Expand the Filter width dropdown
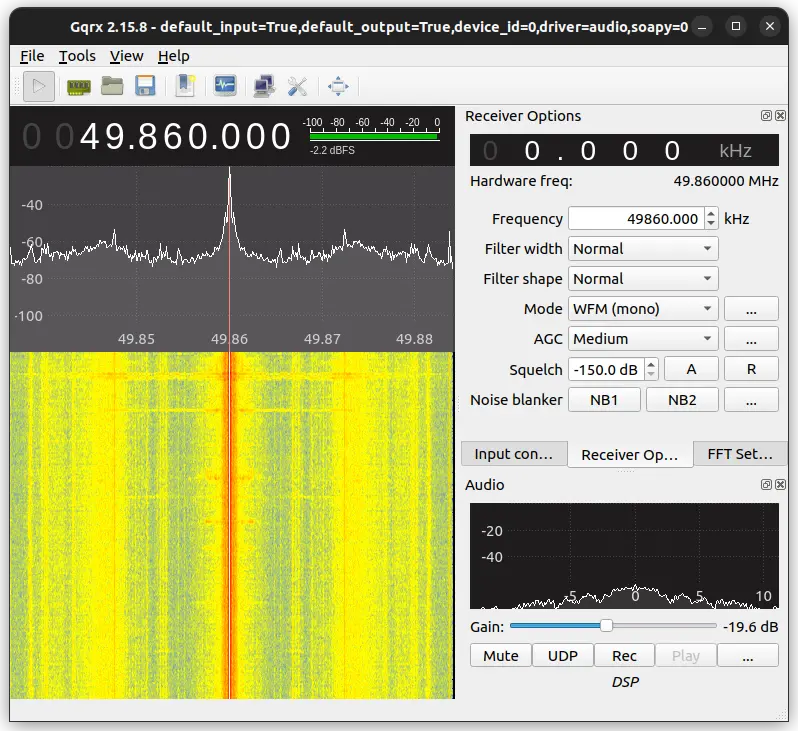 (x=643, y=249)
